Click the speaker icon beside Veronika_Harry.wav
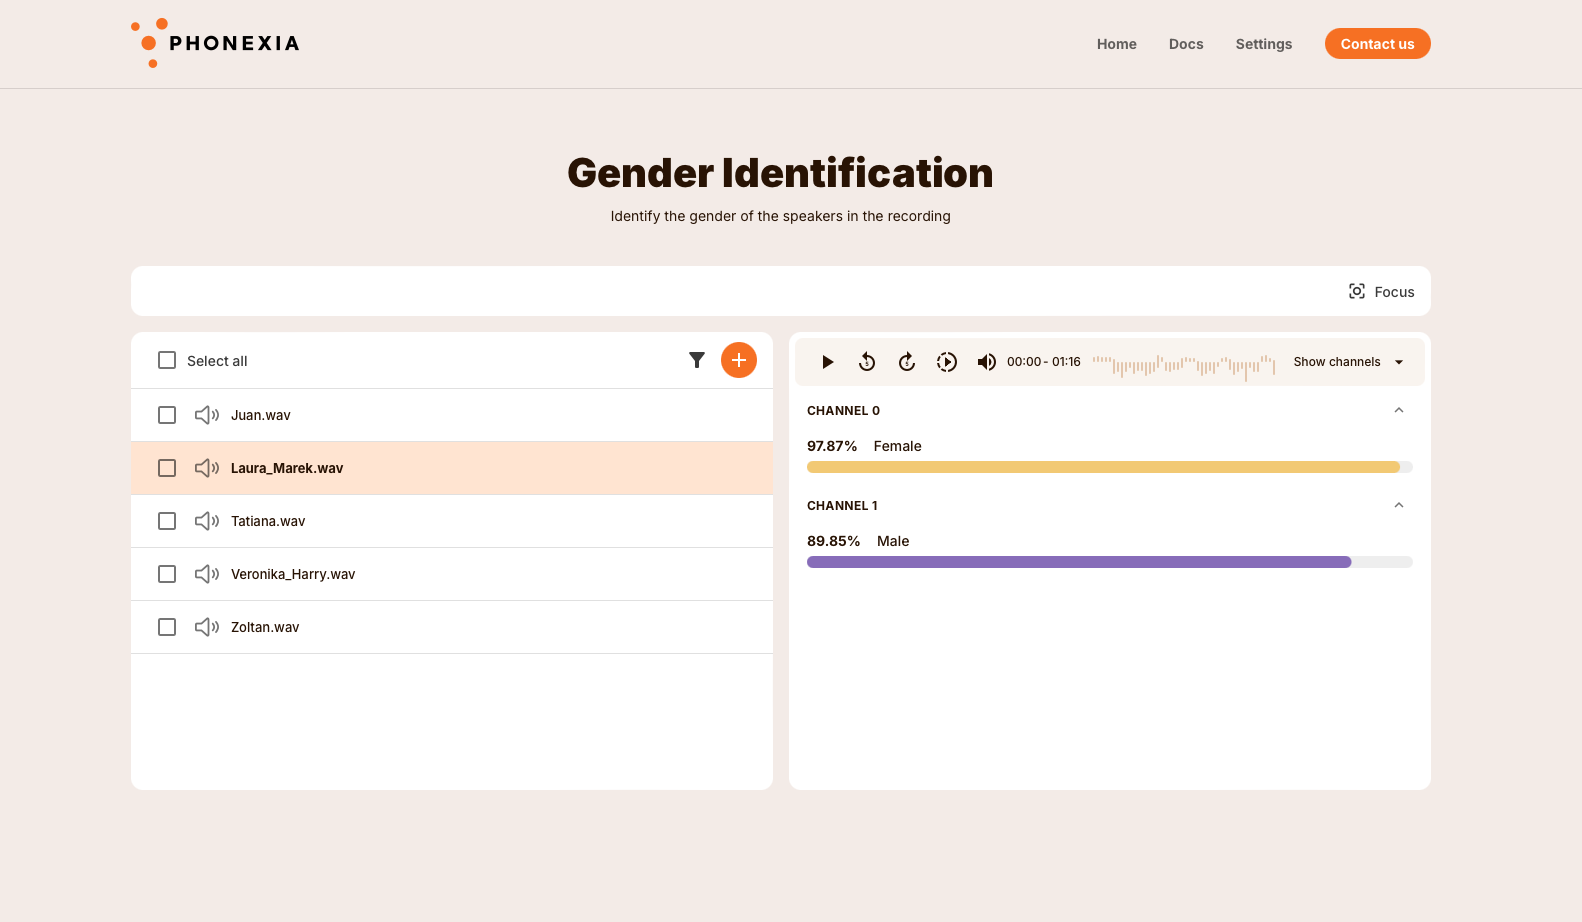This screenshot has height=922, width=1582. click(x=207, y=574)
